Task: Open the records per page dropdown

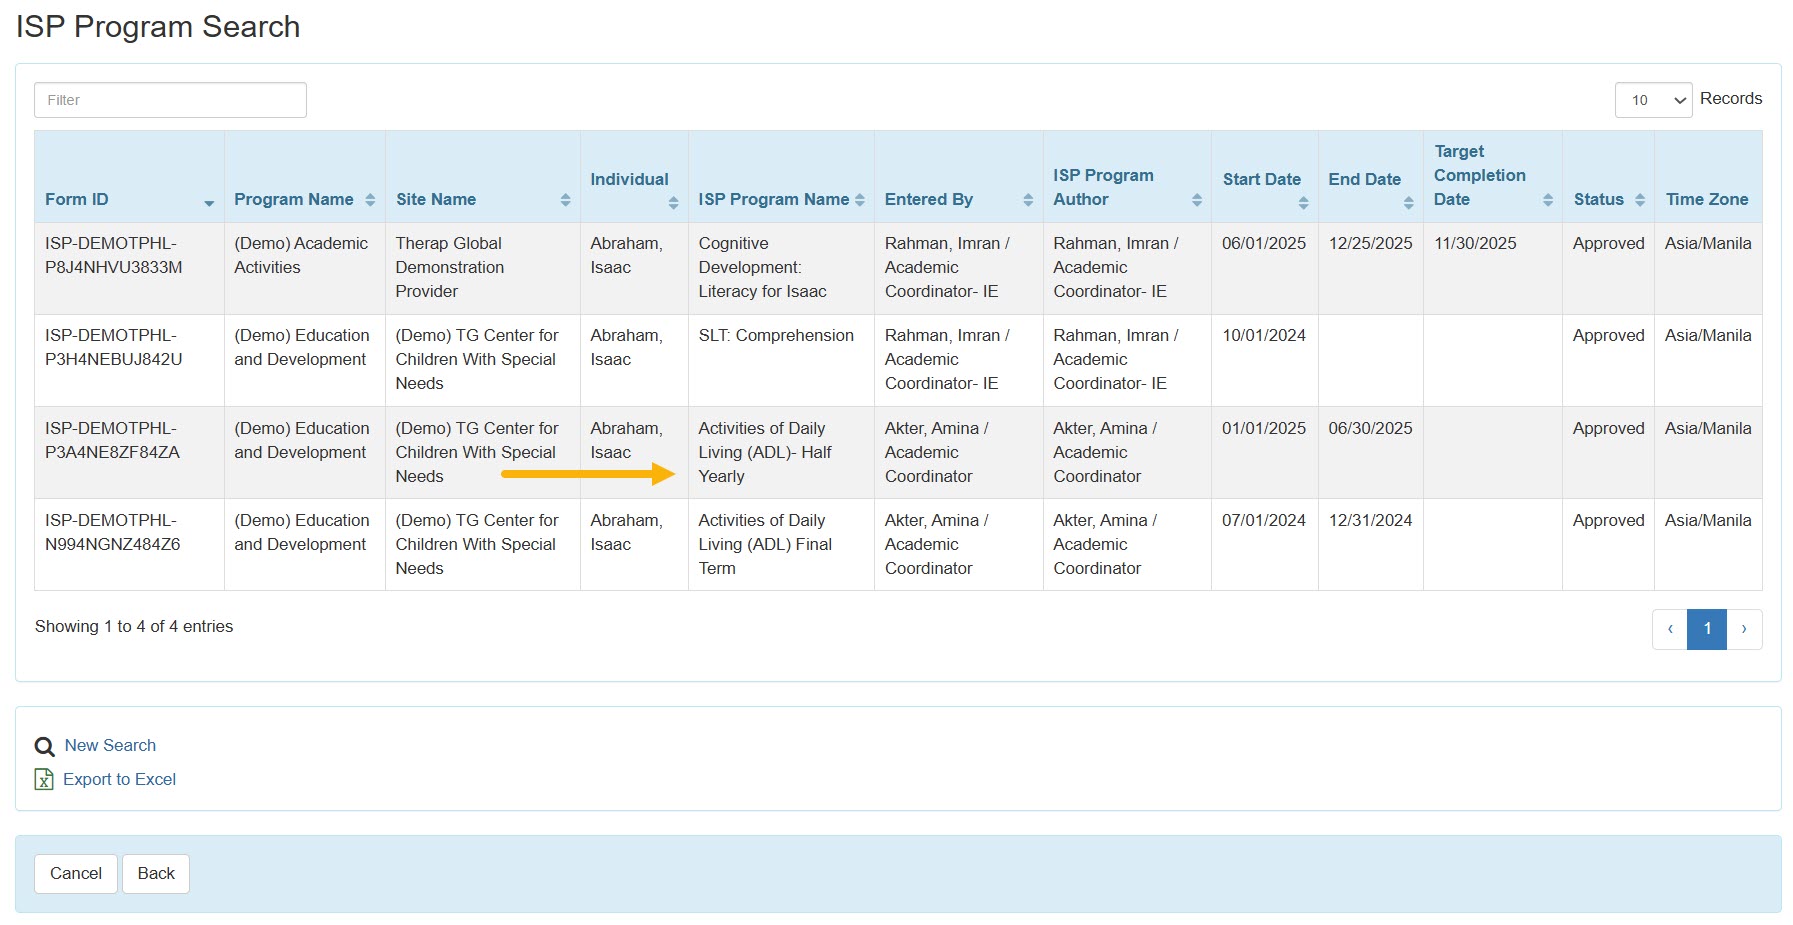Action: coord(1653,100)
